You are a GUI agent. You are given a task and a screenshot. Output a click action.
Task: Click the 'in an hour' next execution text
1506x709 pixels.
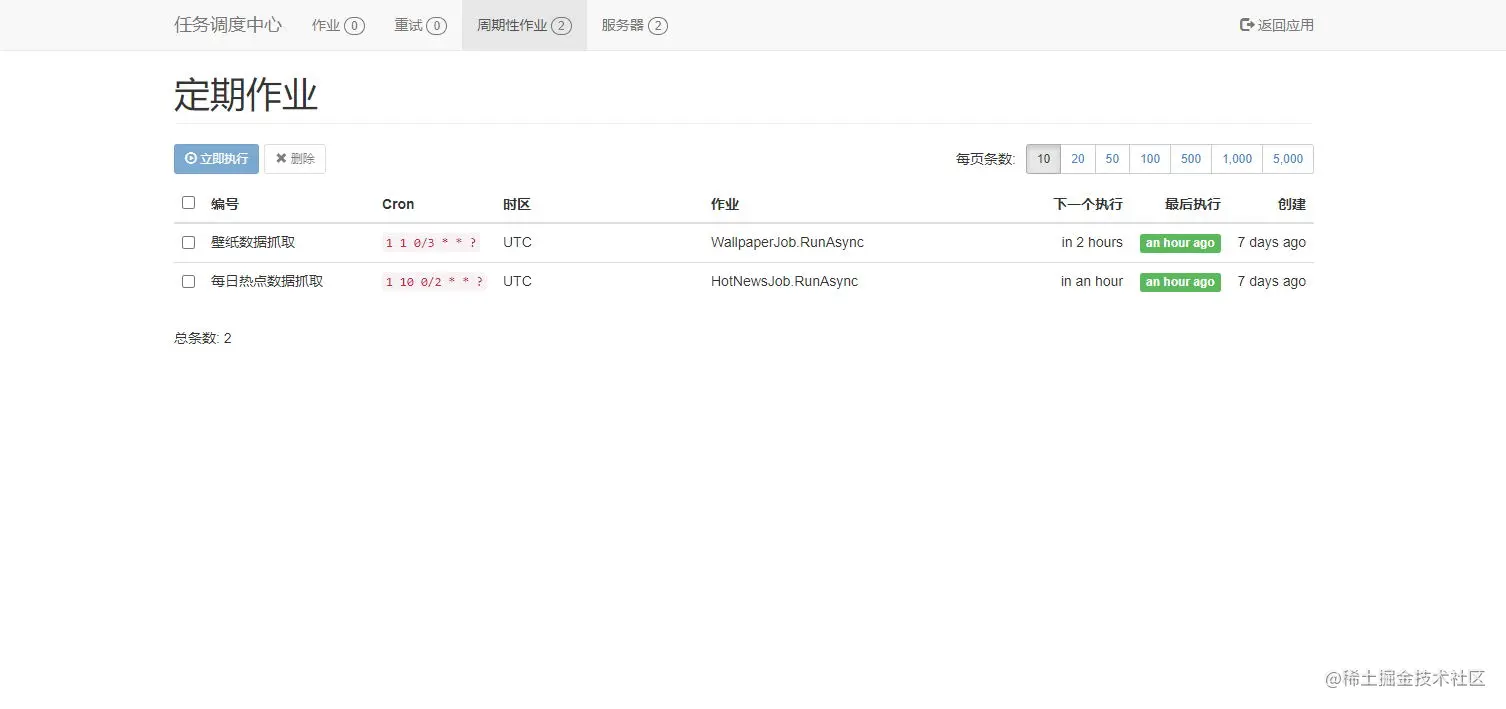tap(1092, 281)
